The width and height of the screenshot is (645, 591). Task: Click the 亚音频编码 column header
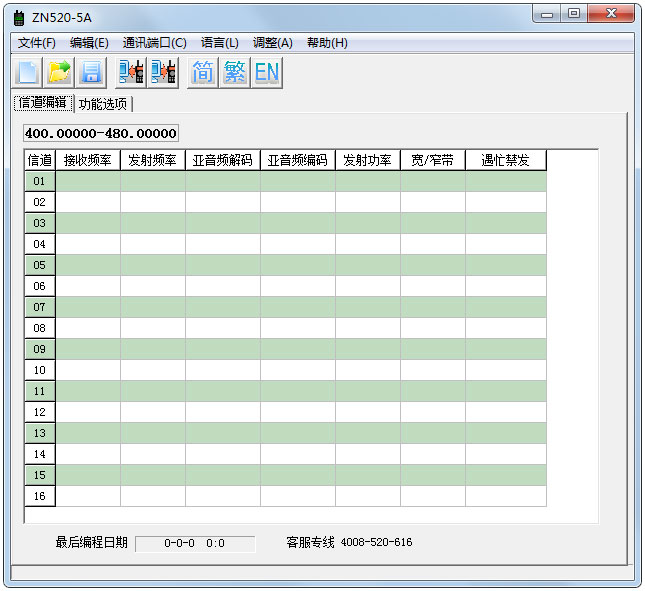(x=298, y=160)
